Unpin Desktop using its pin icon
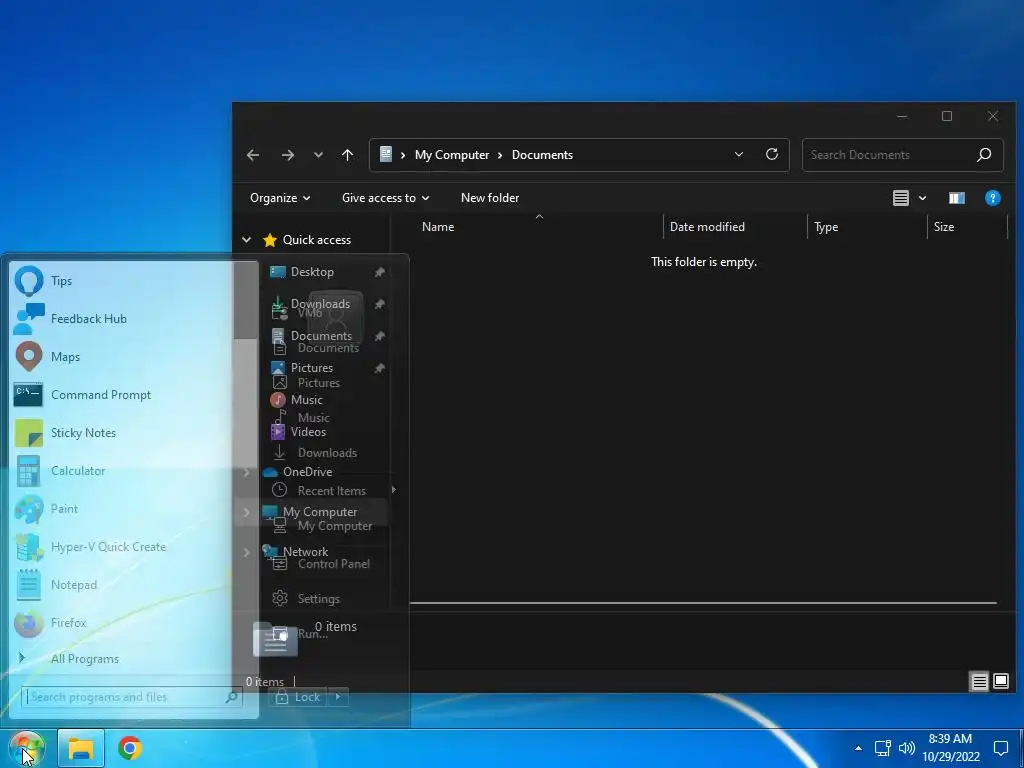This screenshot has height=768, width=1024. tap(379, 272)
